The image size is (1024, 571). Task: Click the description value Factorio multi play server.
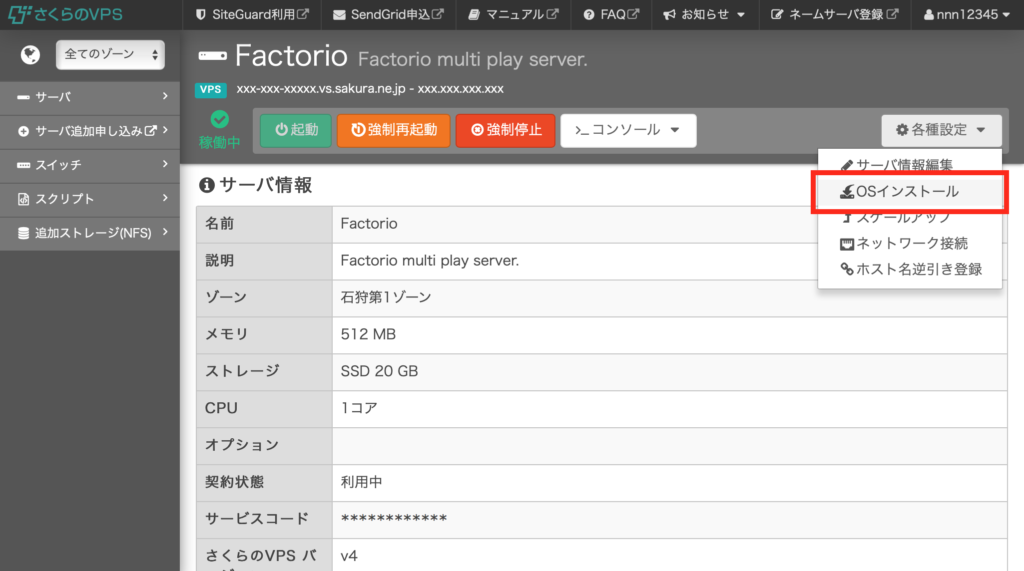point(430,261)
